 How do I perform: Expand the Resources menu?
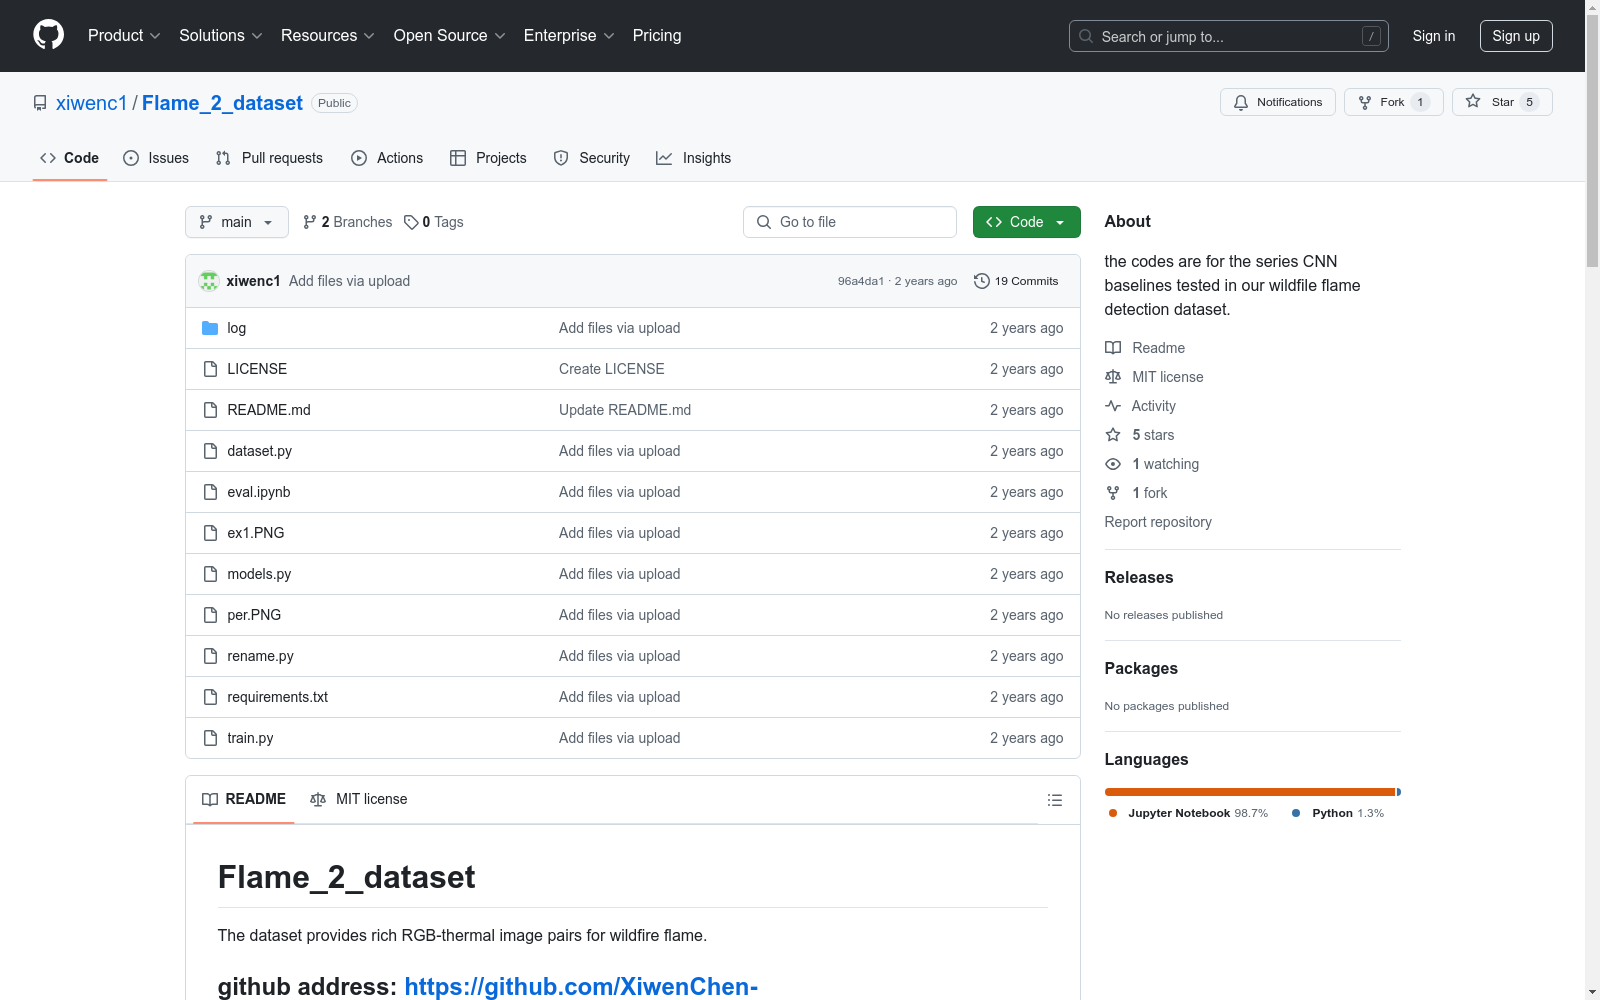(x=328, y=36)
